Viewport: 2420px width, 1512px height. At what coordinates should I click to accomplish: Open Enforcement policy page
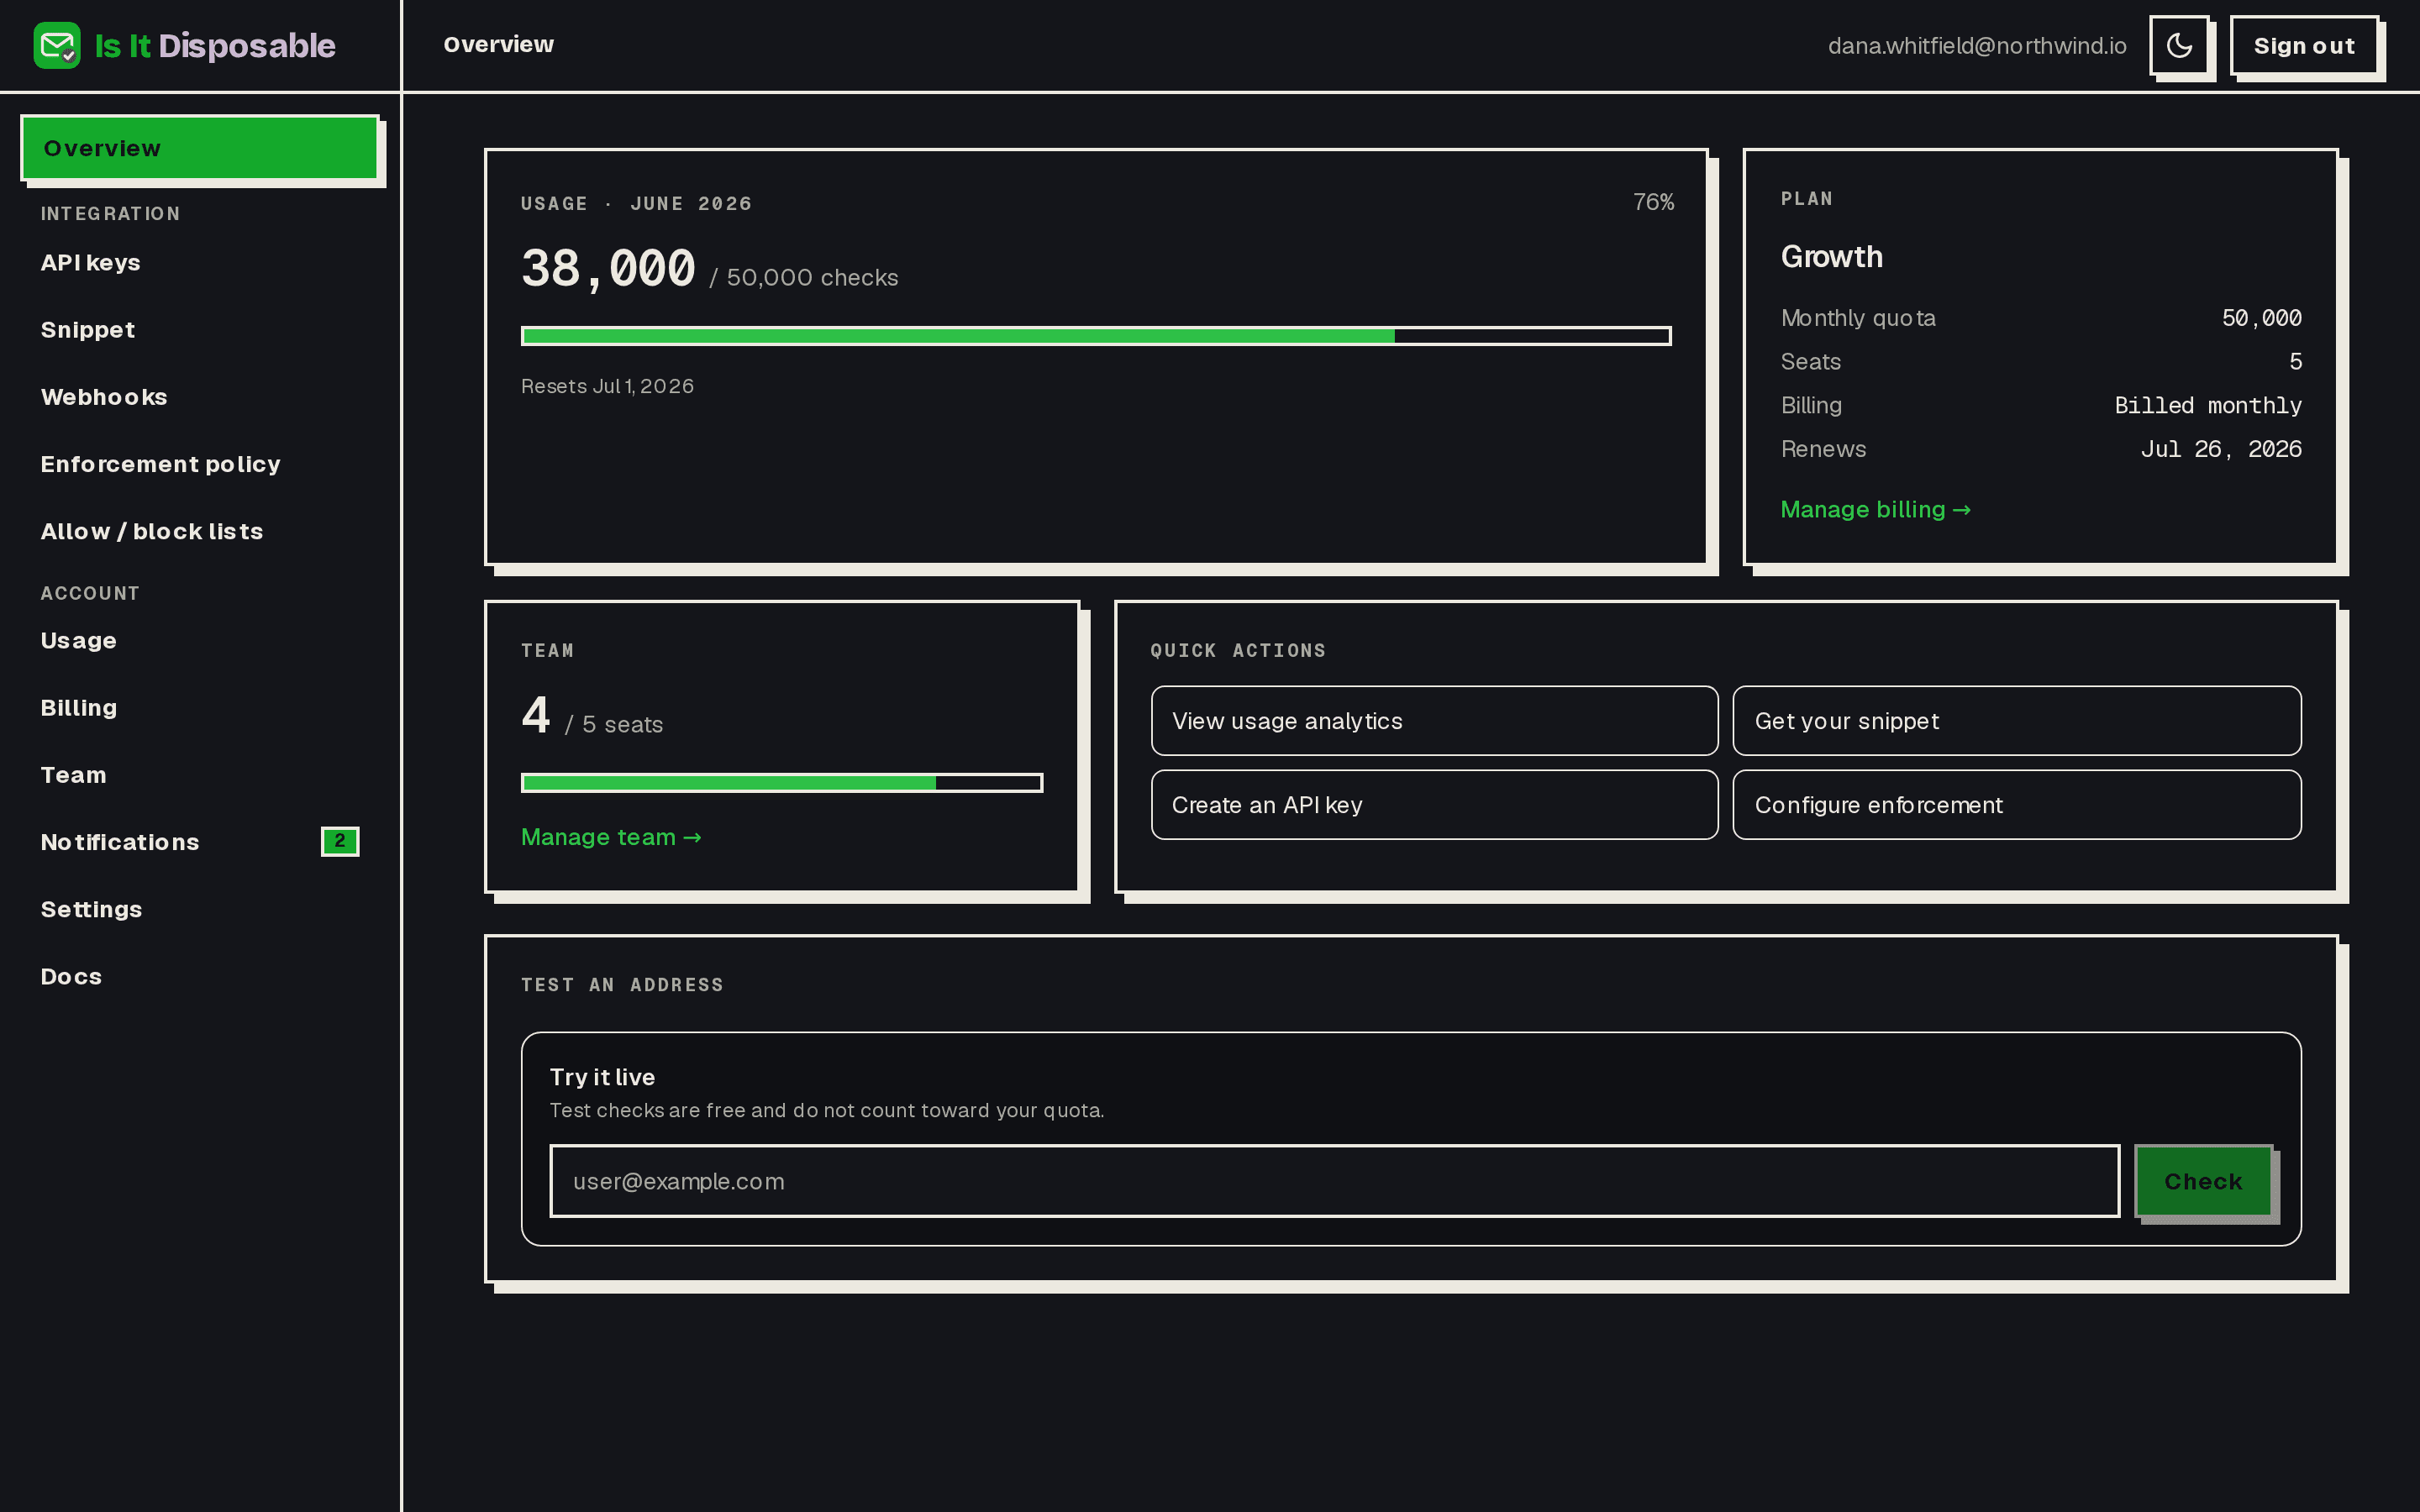coord(199,464)
